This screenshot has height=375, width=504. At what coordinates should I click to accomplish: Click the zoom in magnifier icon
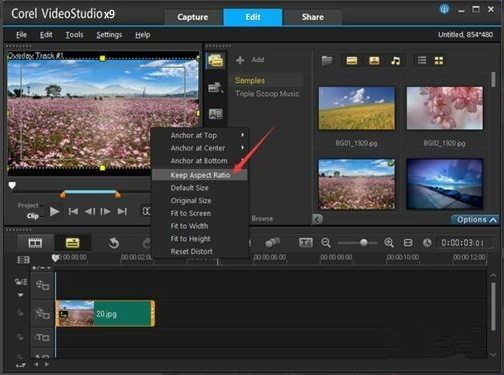(x=389, y=243)
